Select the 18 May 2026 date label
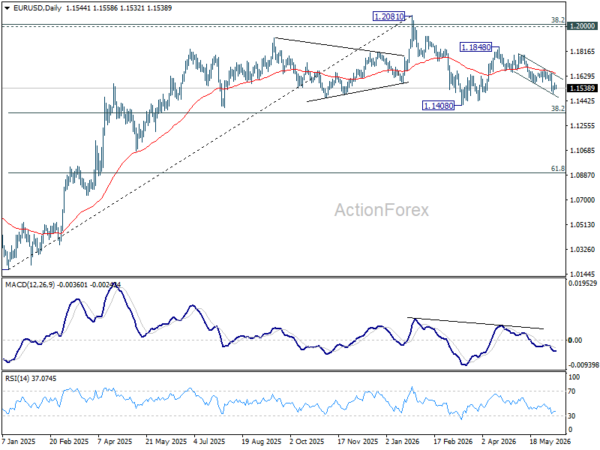600x450 pixels. point(550,442)
